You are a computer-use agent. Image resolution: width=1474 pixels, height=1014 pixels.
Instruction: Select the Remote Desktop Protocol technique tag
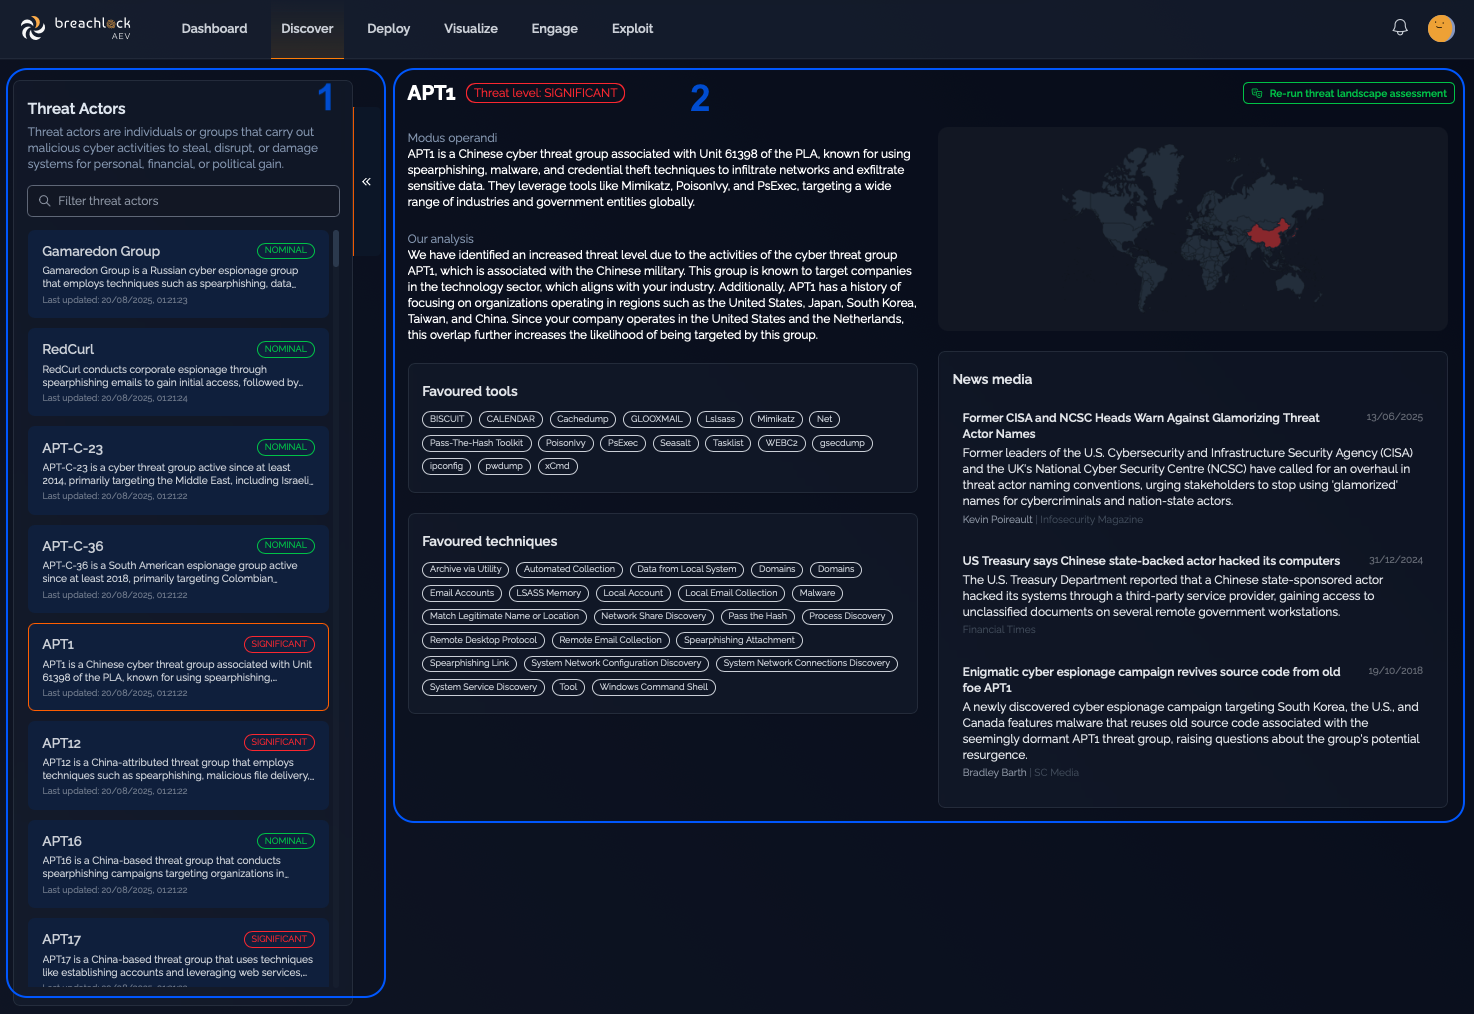tap(483, 640)
